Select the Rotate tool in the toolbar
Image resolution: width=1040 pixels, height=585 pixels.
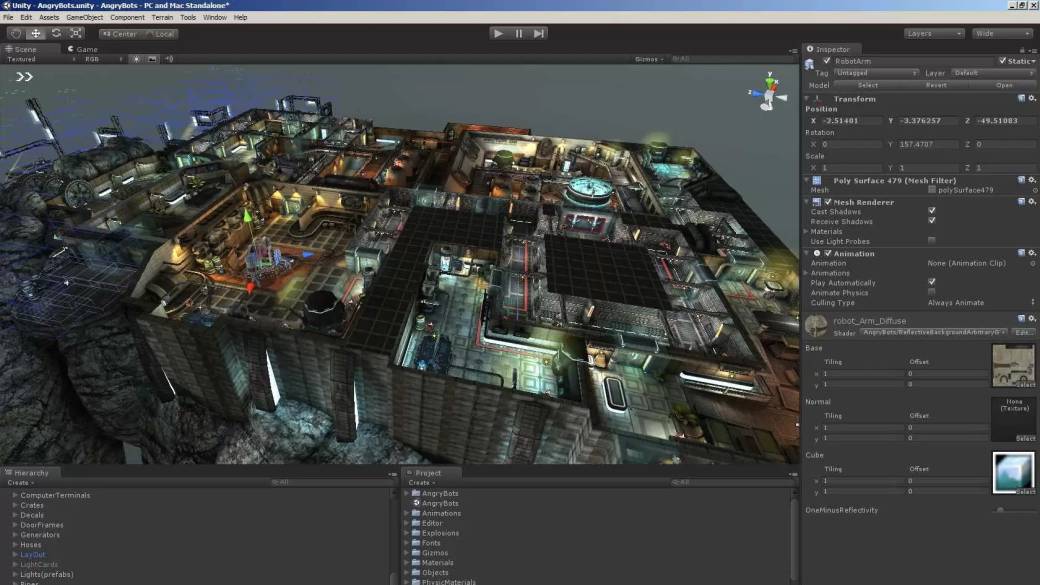tap(57, 33)
